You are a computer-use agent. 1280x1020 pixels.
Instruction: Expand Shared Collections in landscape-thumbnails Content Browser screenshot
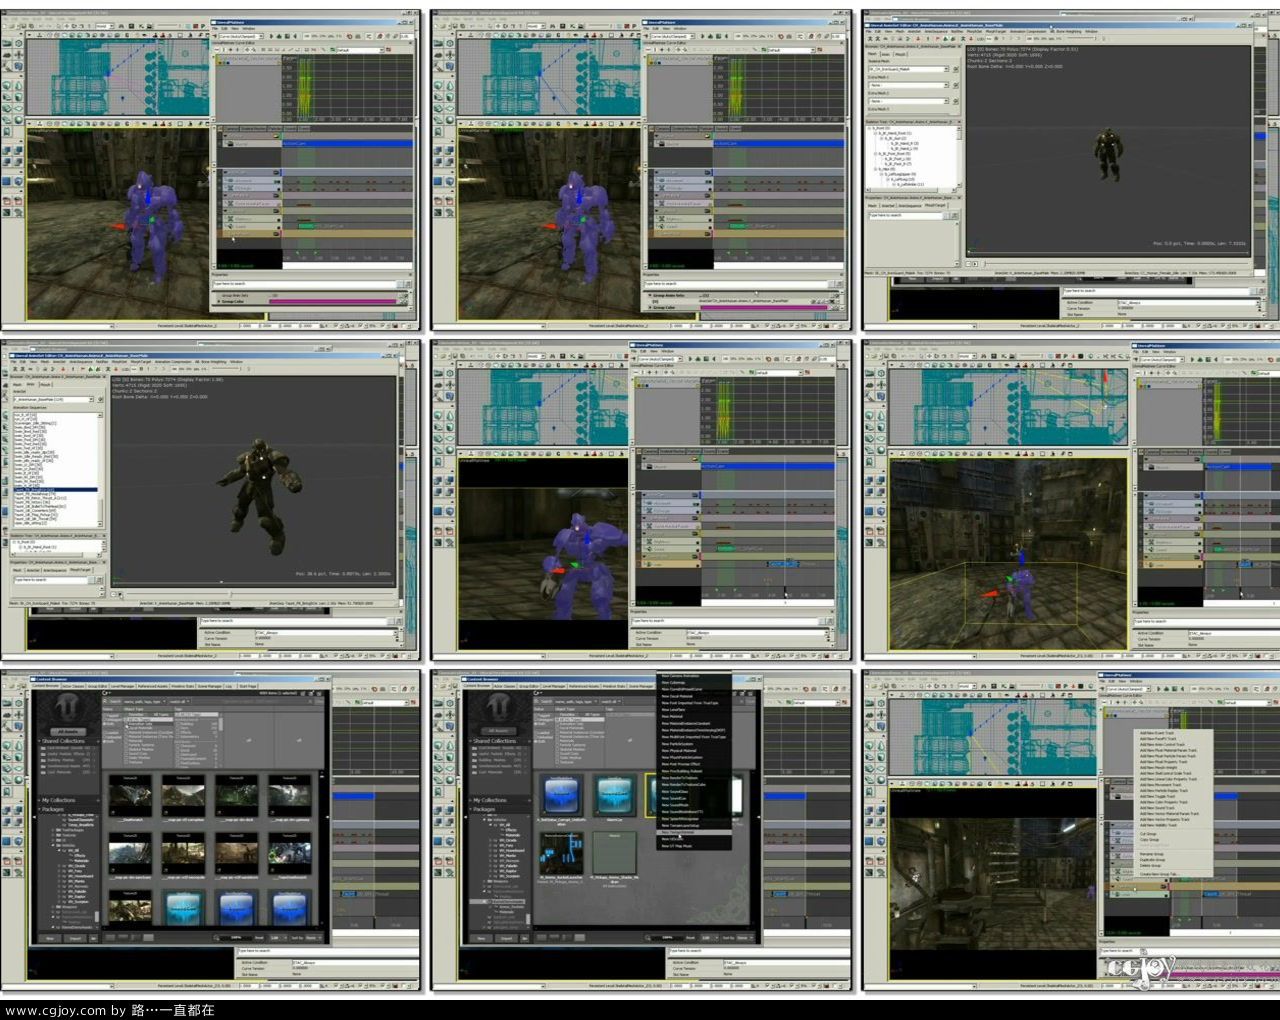(x=39, y=741)
